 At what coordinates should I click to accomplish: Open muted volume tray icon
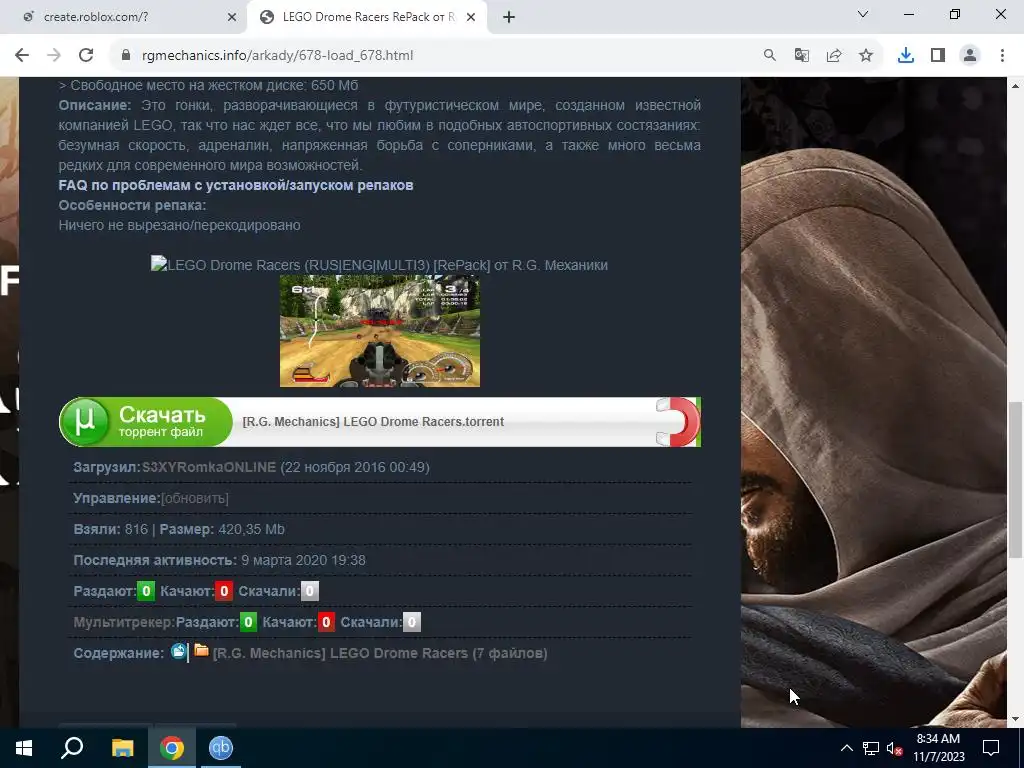tap(895, 748)
